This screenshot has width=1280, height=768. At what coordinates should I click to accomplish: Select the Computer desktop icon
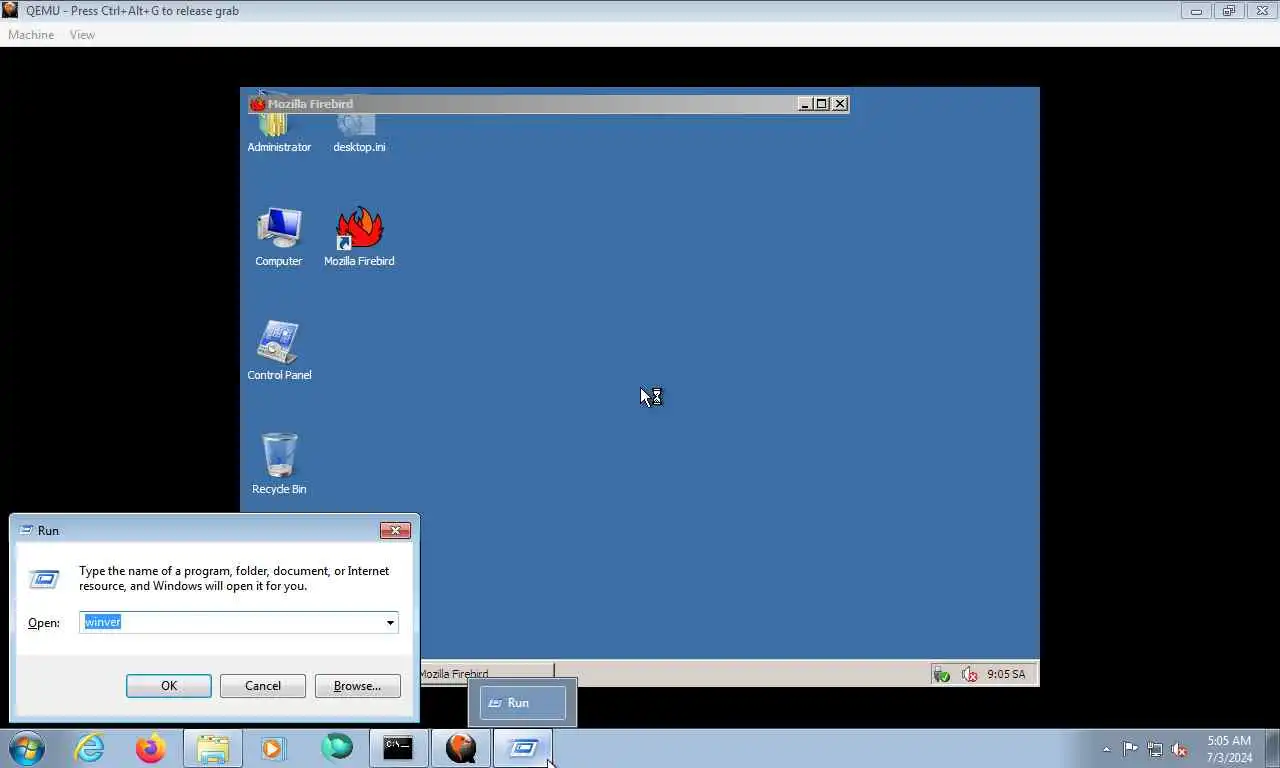[279, 237]
